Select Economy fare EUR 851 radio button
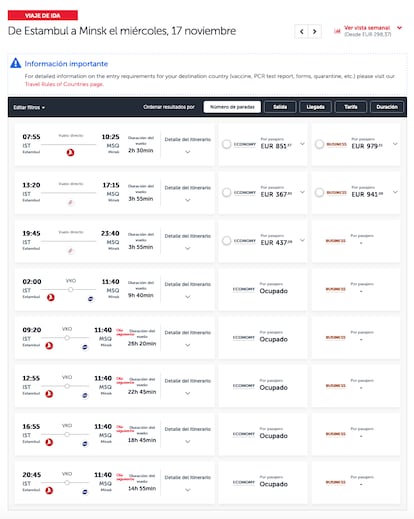This screenshot has height=519, width=414. point(226,144)
